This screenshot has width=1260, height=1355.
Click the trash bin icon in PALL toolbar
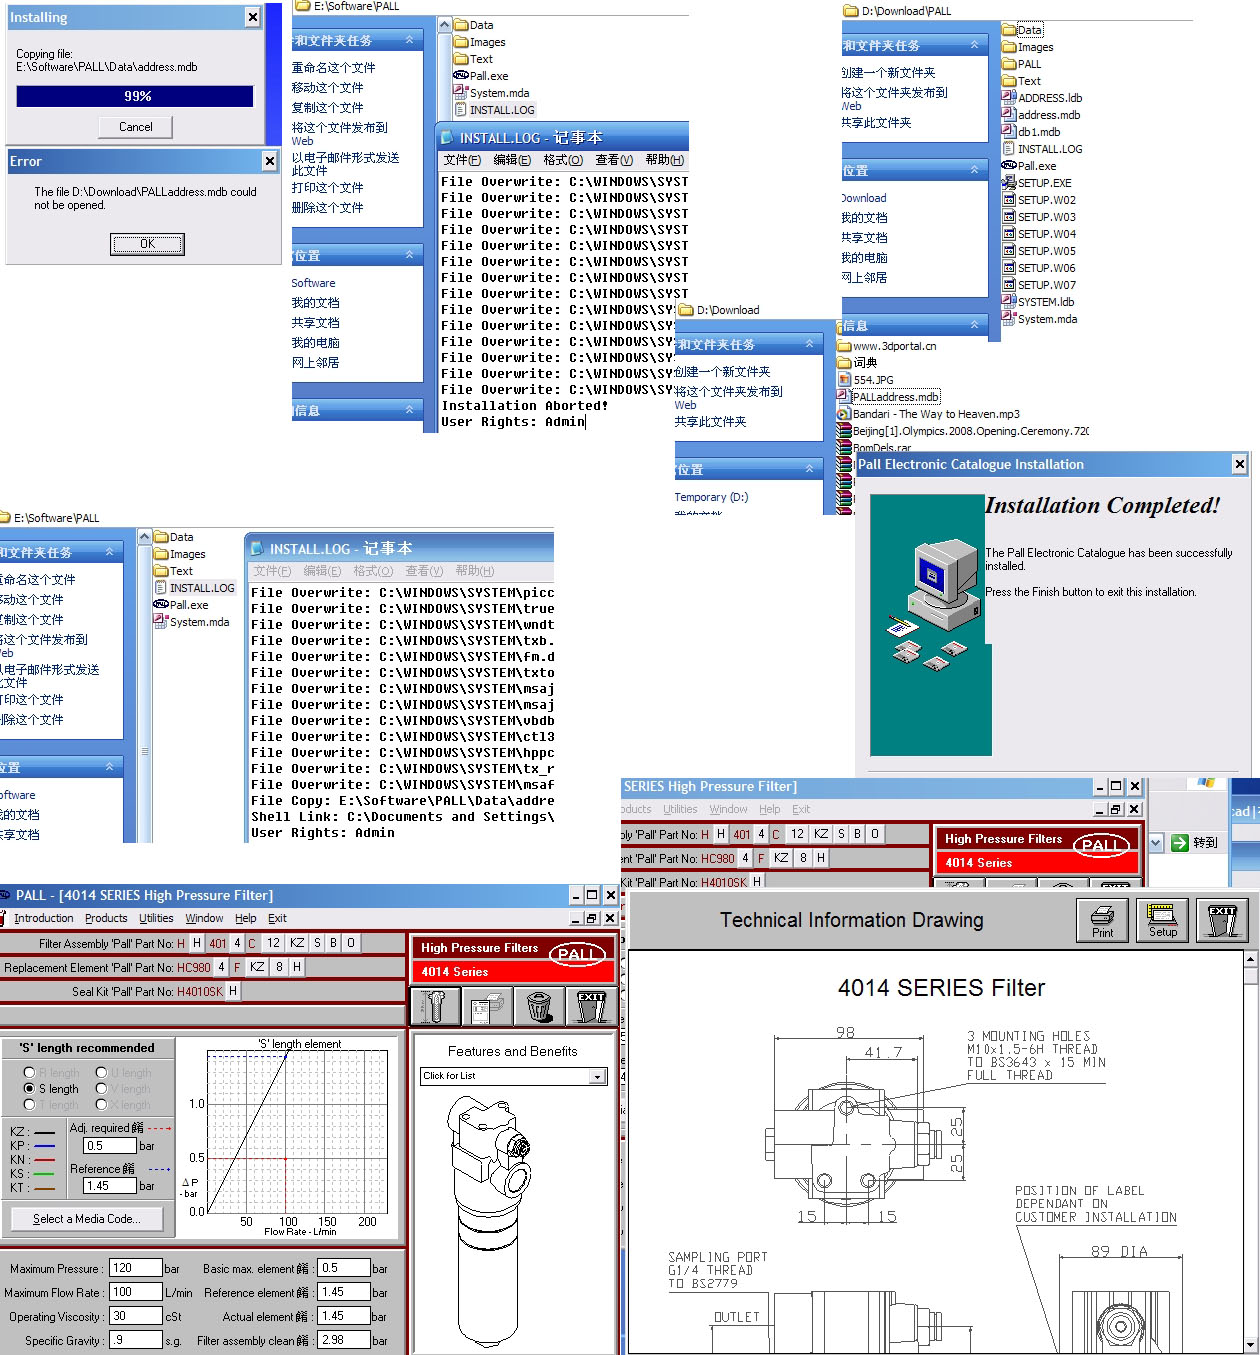539,1006
